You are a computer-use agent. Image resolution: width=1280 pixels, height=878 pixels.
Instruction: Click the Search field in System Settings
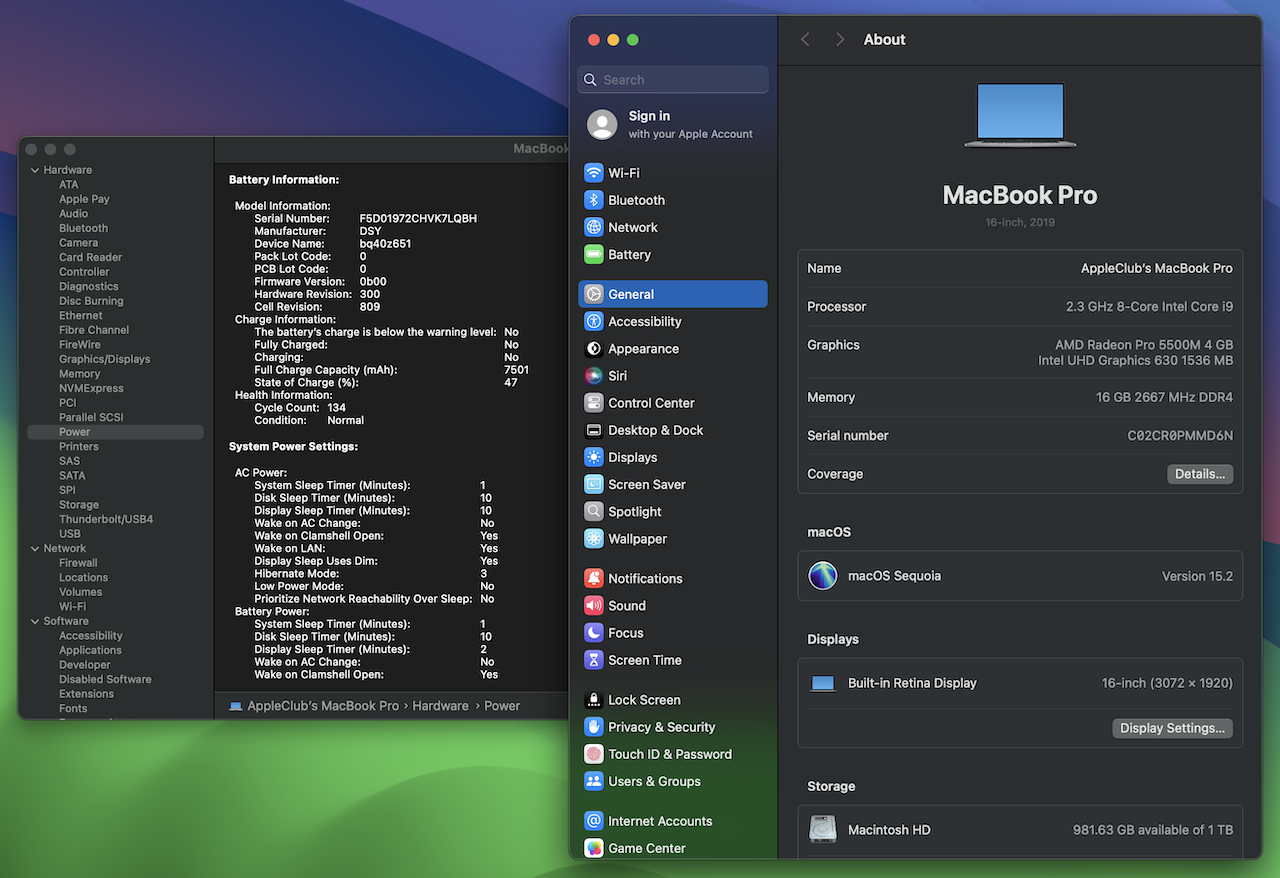coord(673,80)
